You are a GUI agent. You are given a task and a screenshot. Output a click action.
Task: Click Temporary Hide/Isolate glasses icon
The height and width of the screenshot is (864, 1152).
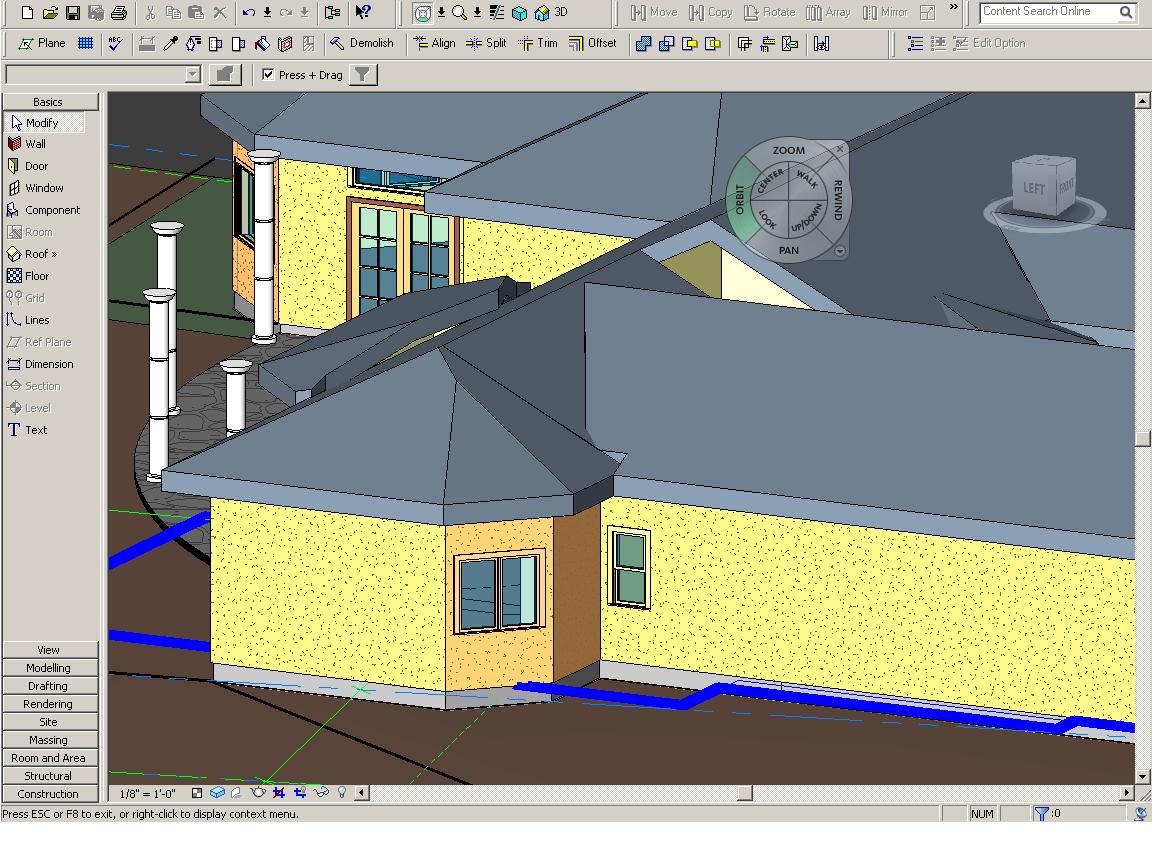322,793
